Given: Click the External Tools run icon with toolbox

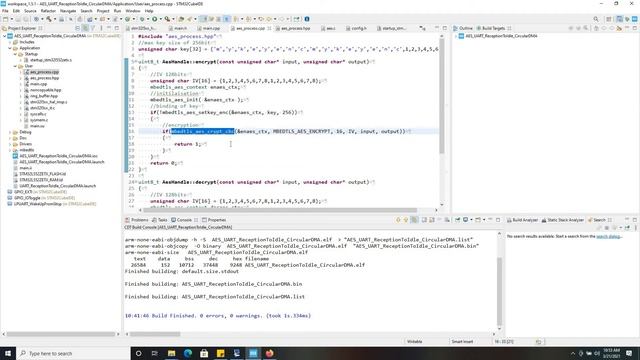Looking at the screenshot, I should pos(167,19).
